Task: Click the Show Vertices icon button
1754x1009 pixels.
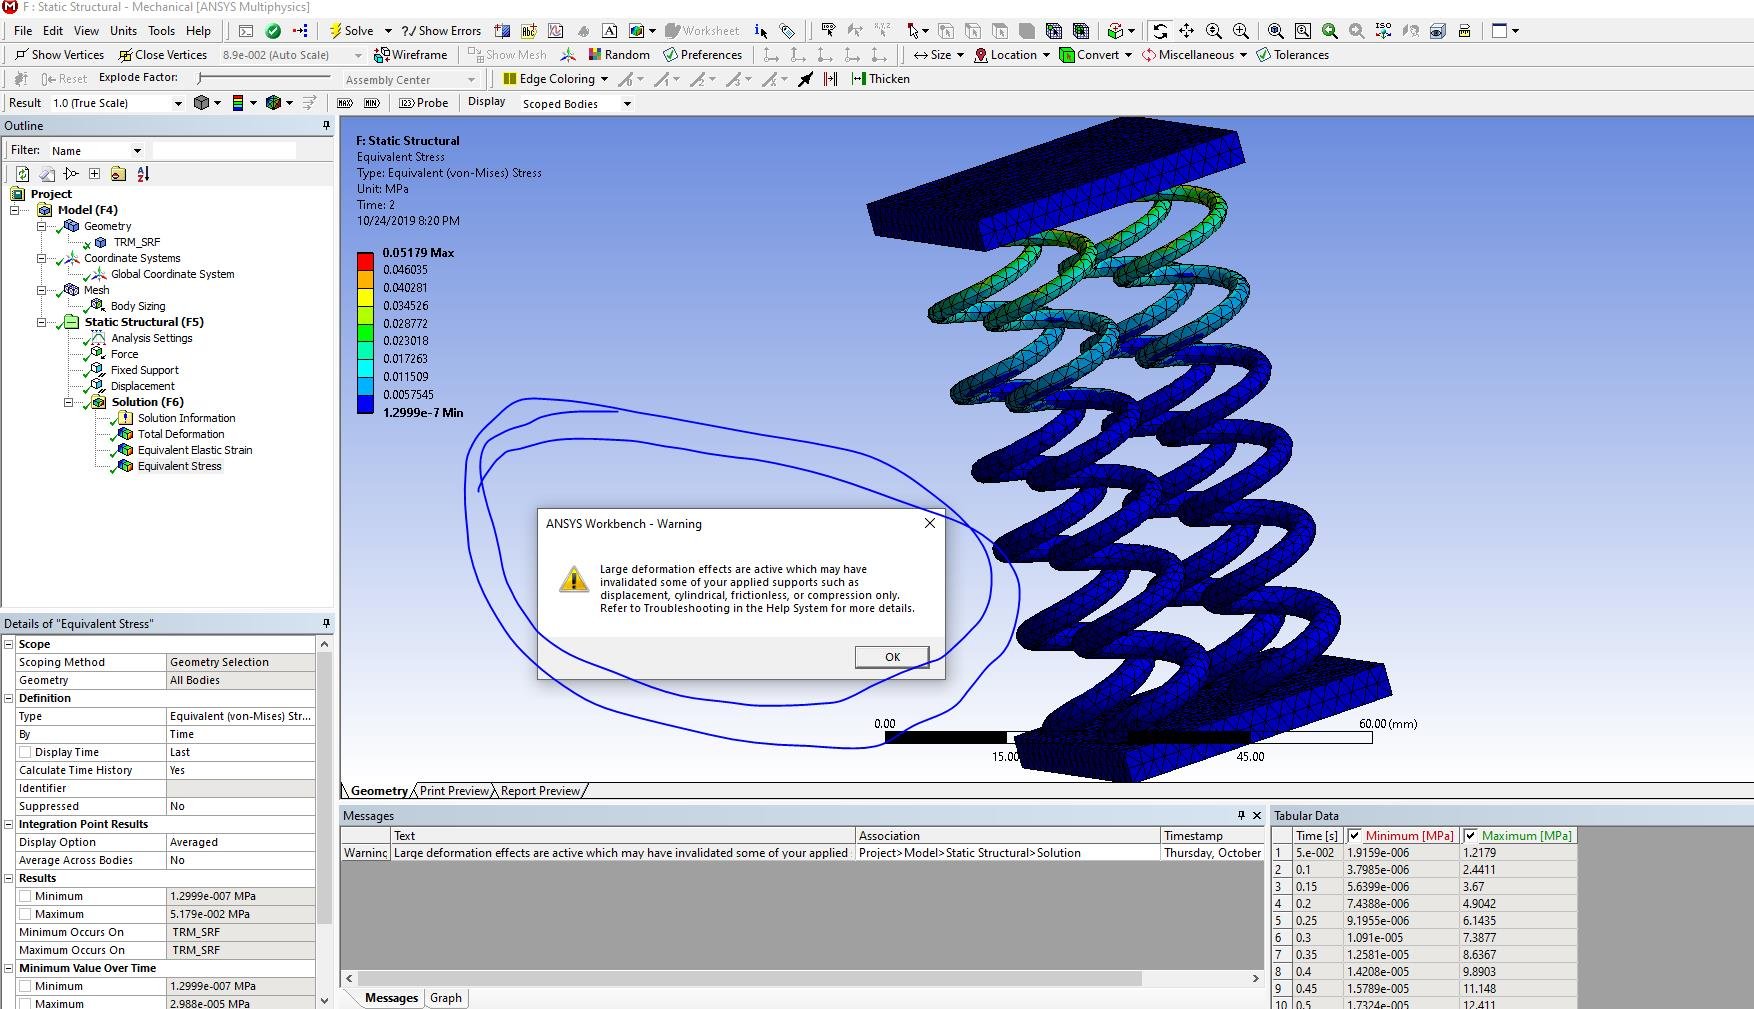Action: (x=59, y=55)
